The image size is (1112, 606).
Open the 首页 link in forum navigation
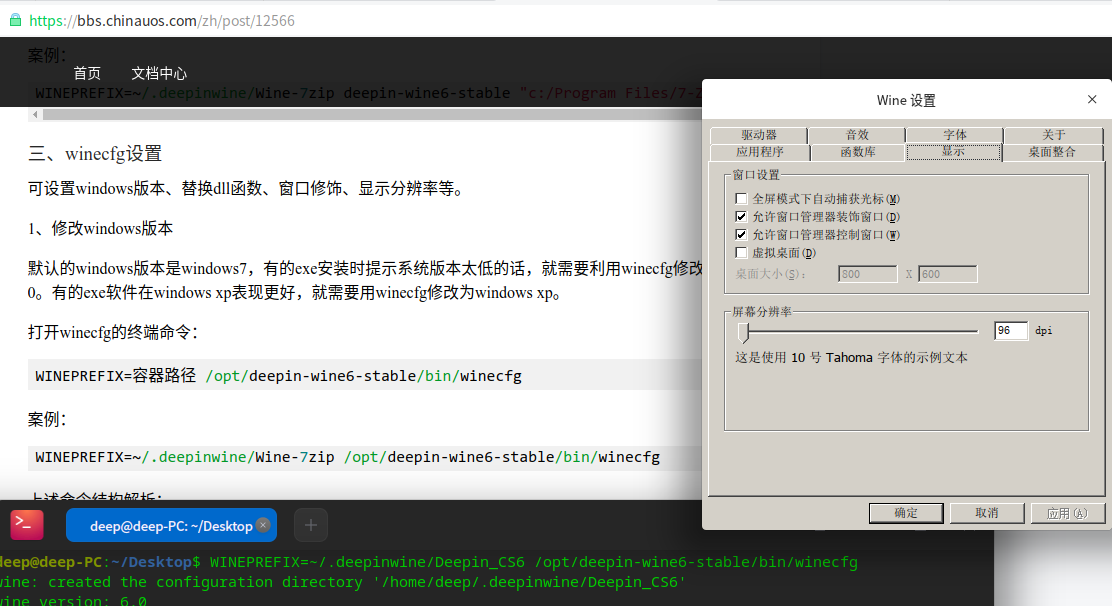point(87,73)
